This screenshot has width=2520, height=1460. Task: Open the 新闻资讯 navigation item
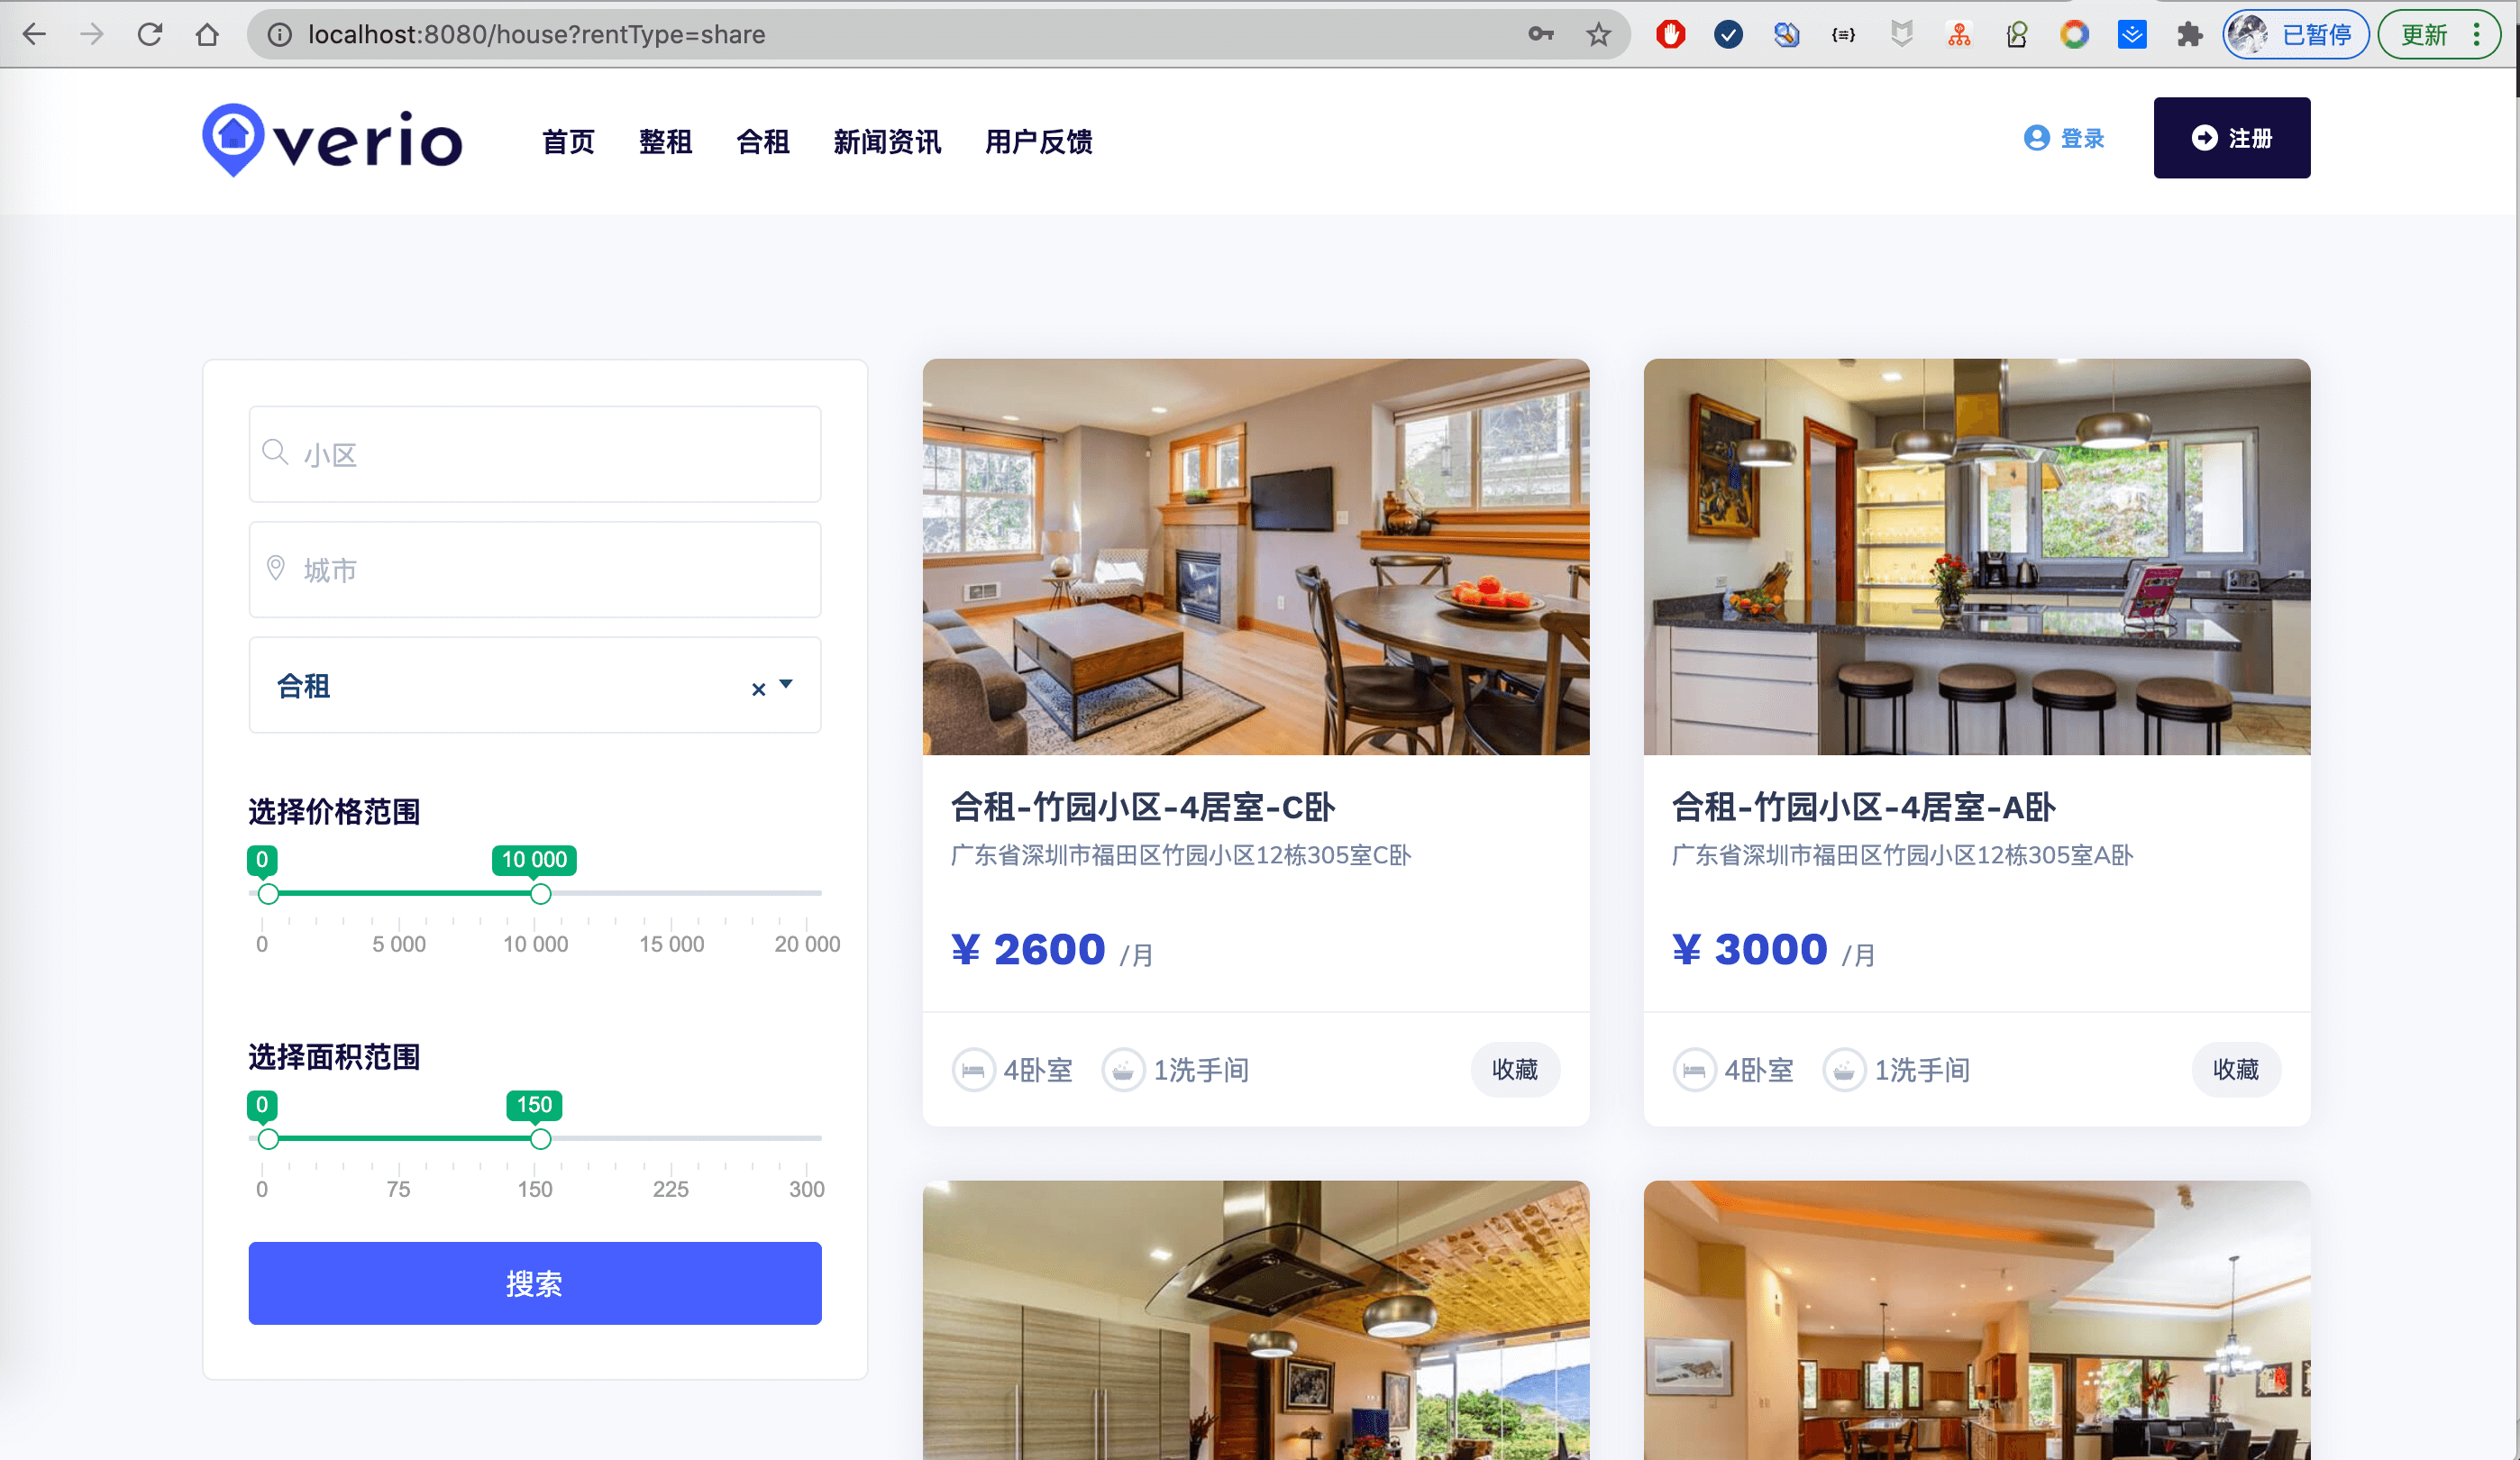pos(887,141)
